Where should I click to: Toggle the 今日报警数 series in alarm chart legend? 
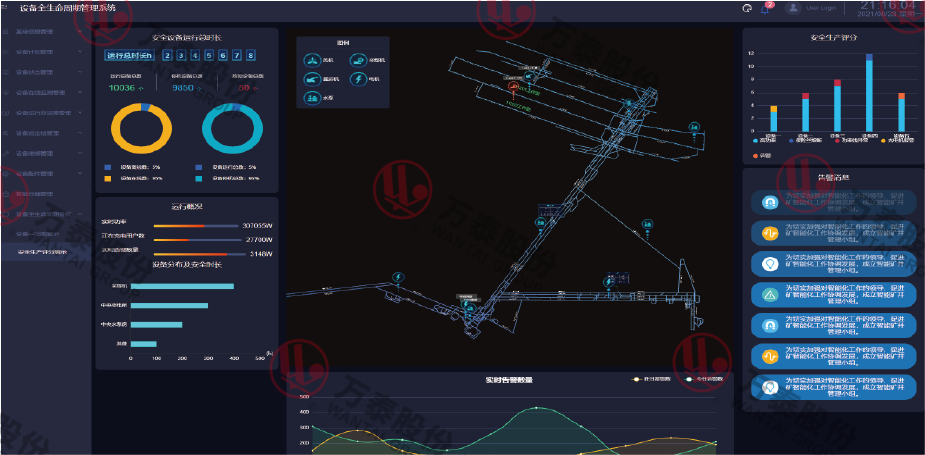[x=689, y=379]
